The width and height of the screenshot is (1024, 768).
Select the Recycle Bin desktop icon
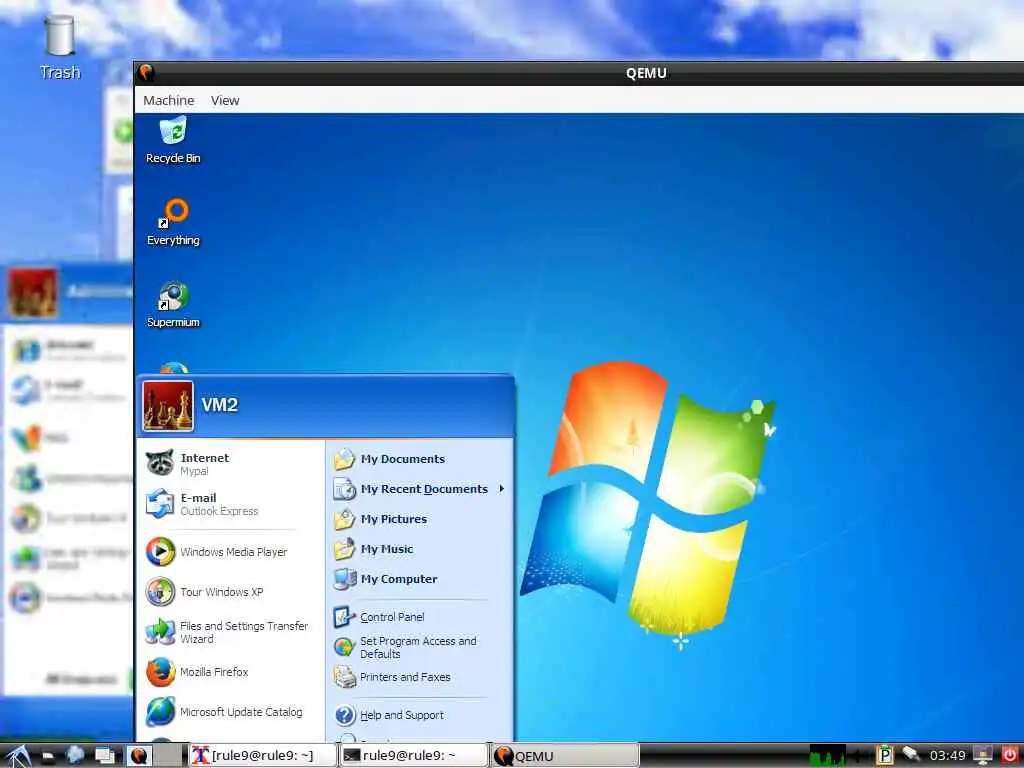click(173, 140)
